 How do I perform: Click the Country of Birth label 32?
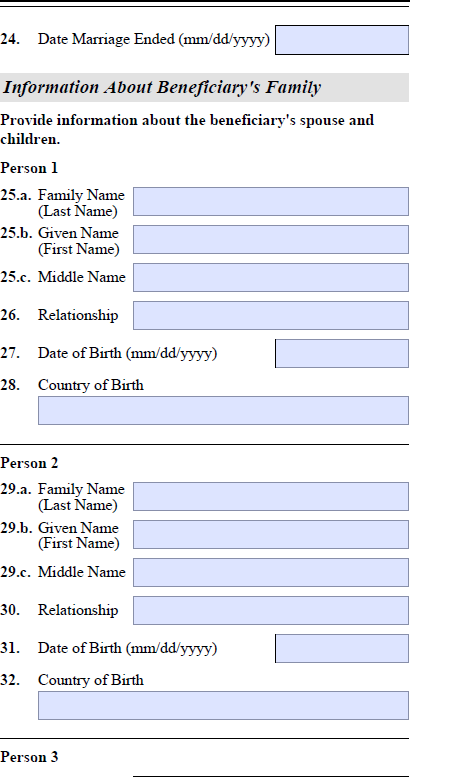[x=91, y=680]
